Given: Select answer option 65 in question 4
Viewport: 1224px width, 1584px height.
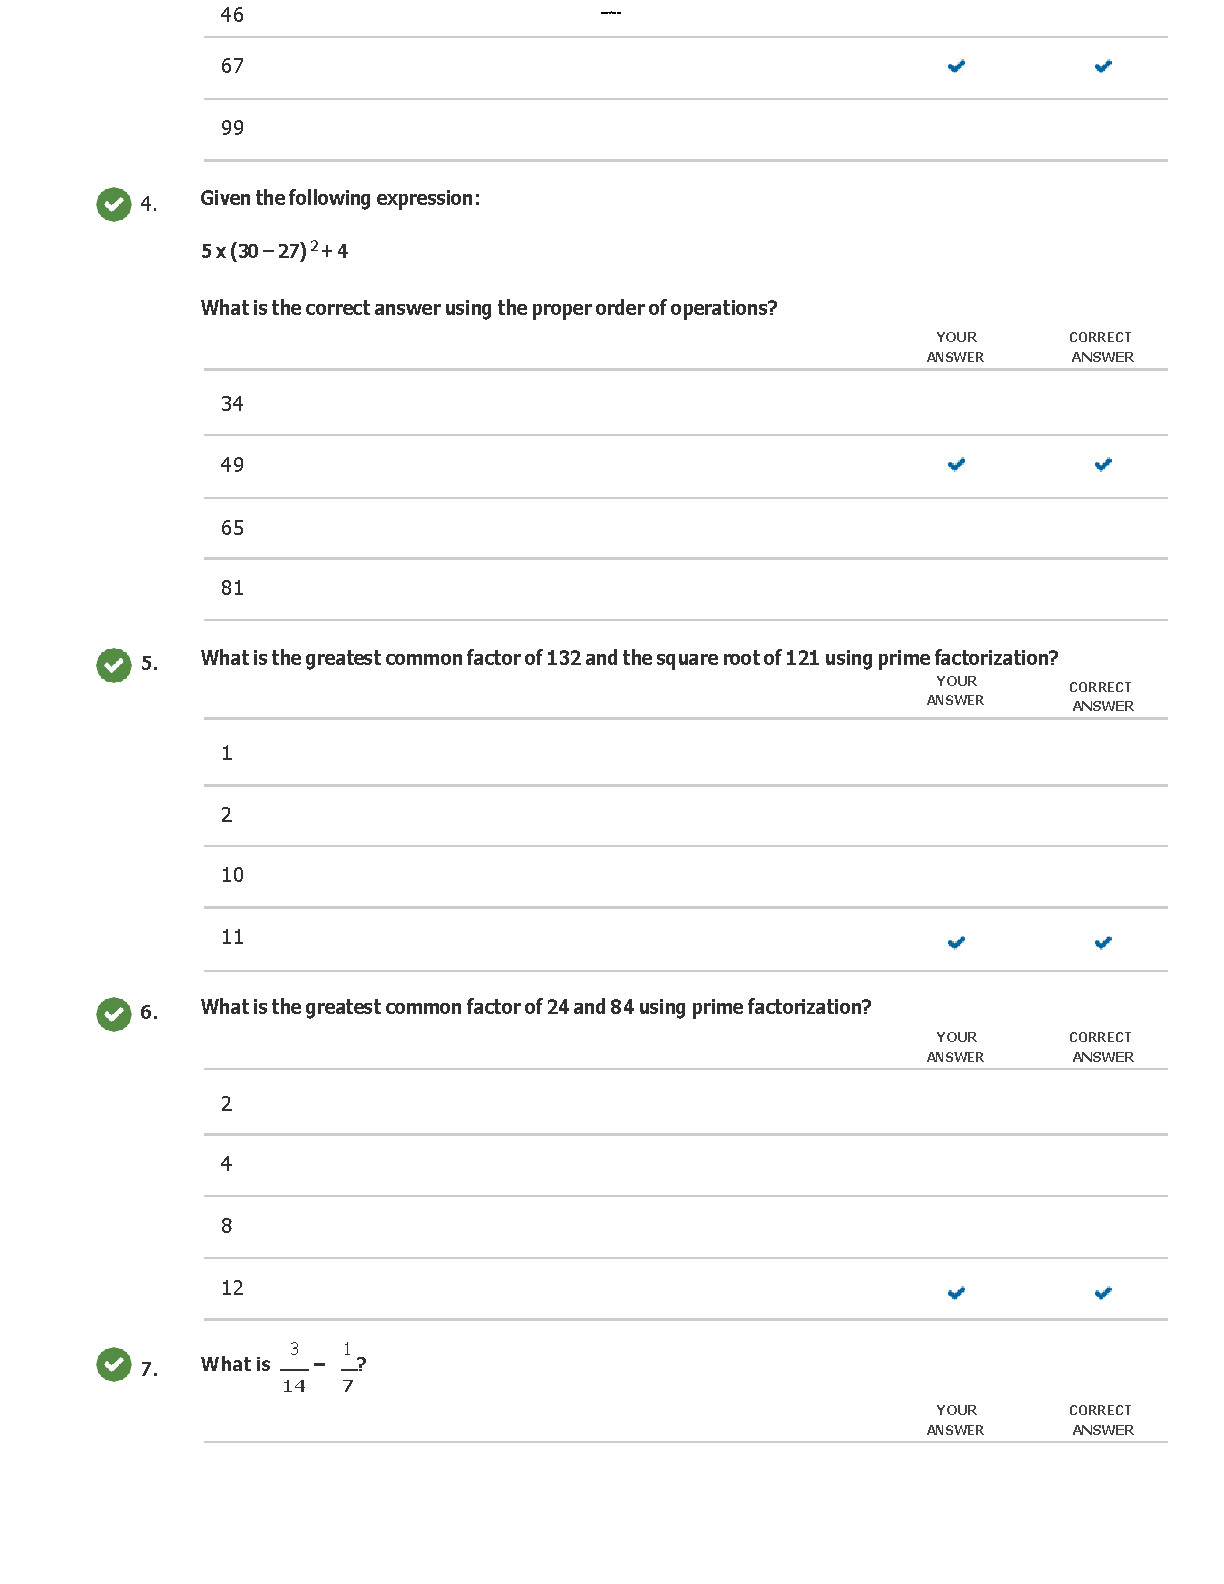Looking at the screenshot, I should [232, 528].
